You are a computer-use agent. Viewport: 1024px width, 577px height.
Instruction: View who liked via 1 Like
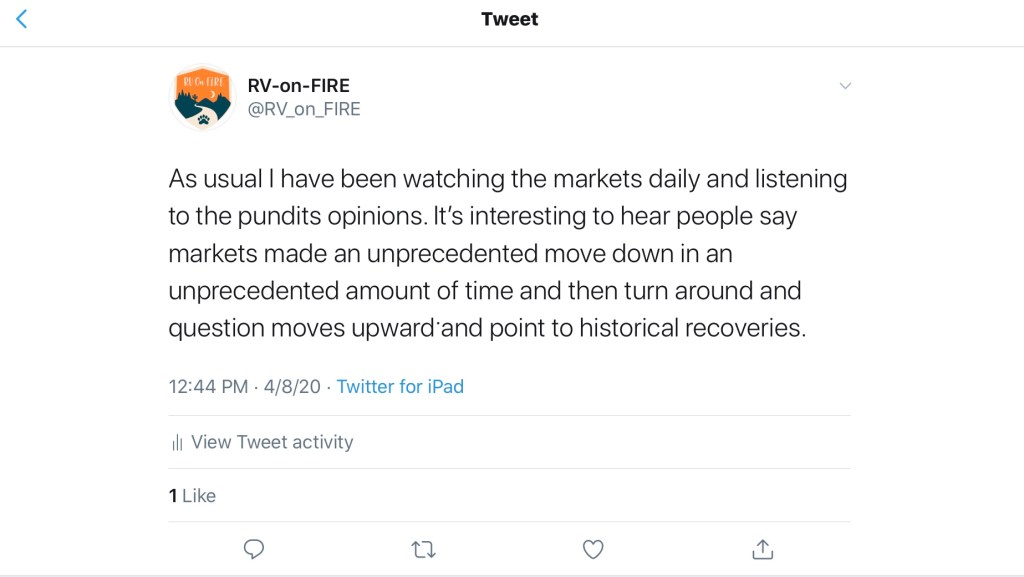coord(192,495)
